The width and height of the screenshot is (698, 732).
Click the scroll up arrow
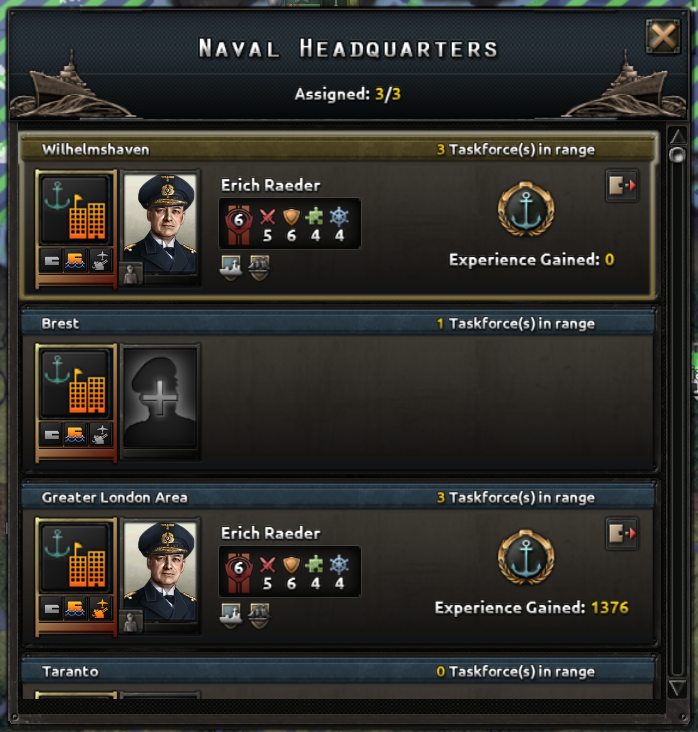tap(677, 136)
